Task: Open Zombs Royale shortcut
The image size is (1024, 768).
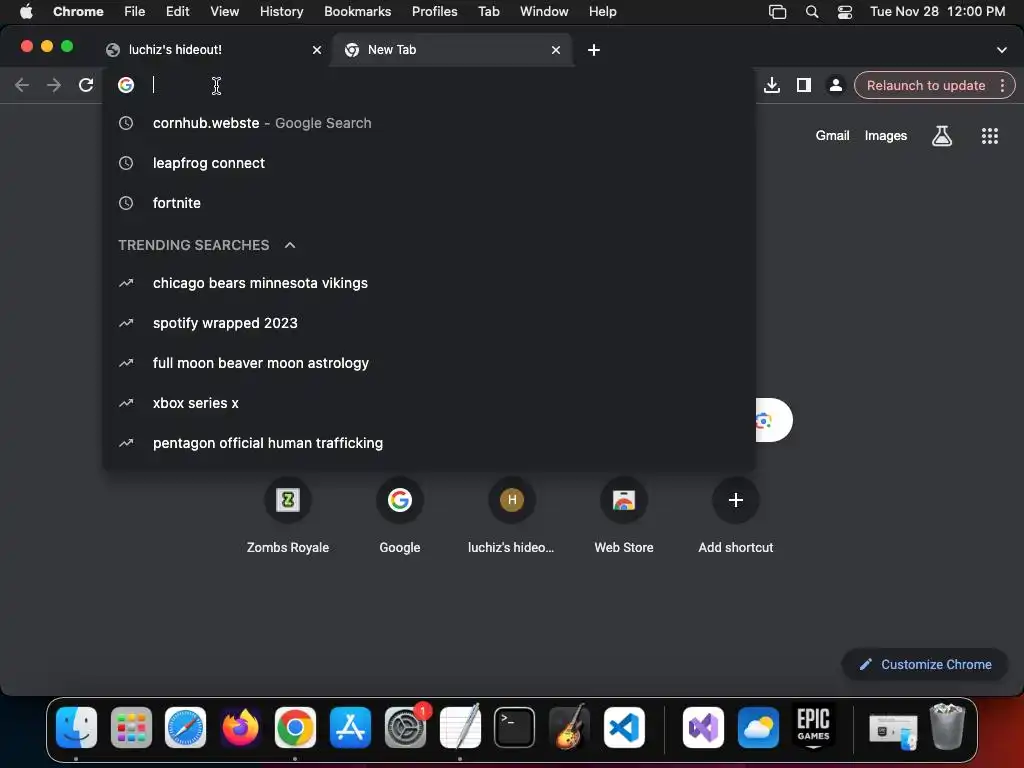Action: [x=288, y=516]
